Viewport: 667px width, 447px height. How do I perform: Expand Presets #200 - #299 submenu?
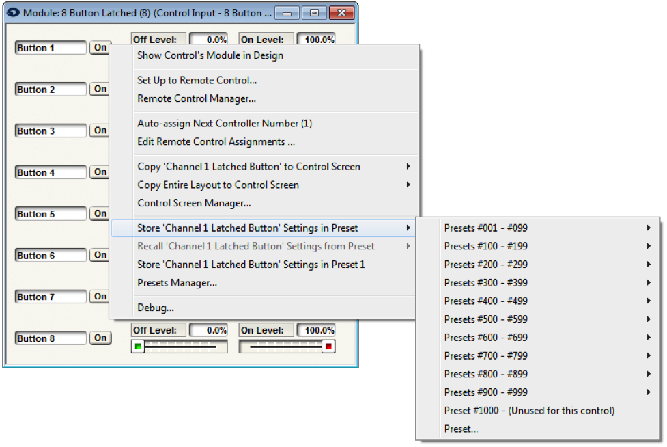(x=538, y=264)
